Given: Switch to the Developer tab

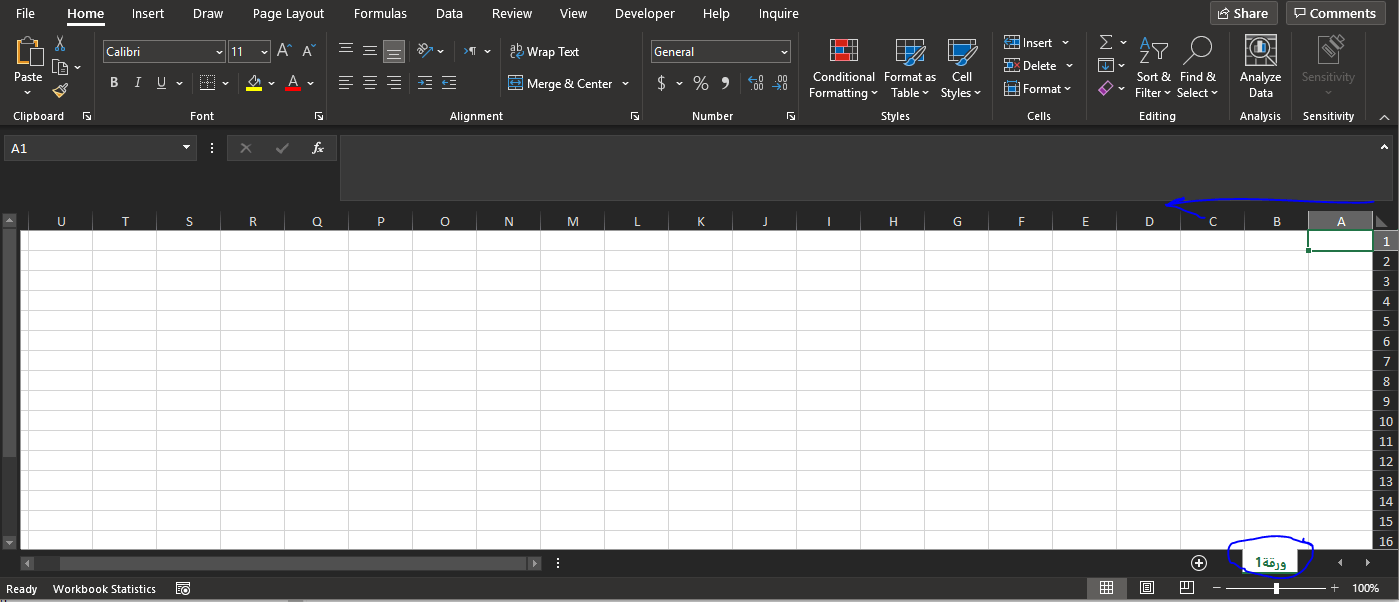Looking at the screenshot, I should pyautogui.click(x=644, y=13).
